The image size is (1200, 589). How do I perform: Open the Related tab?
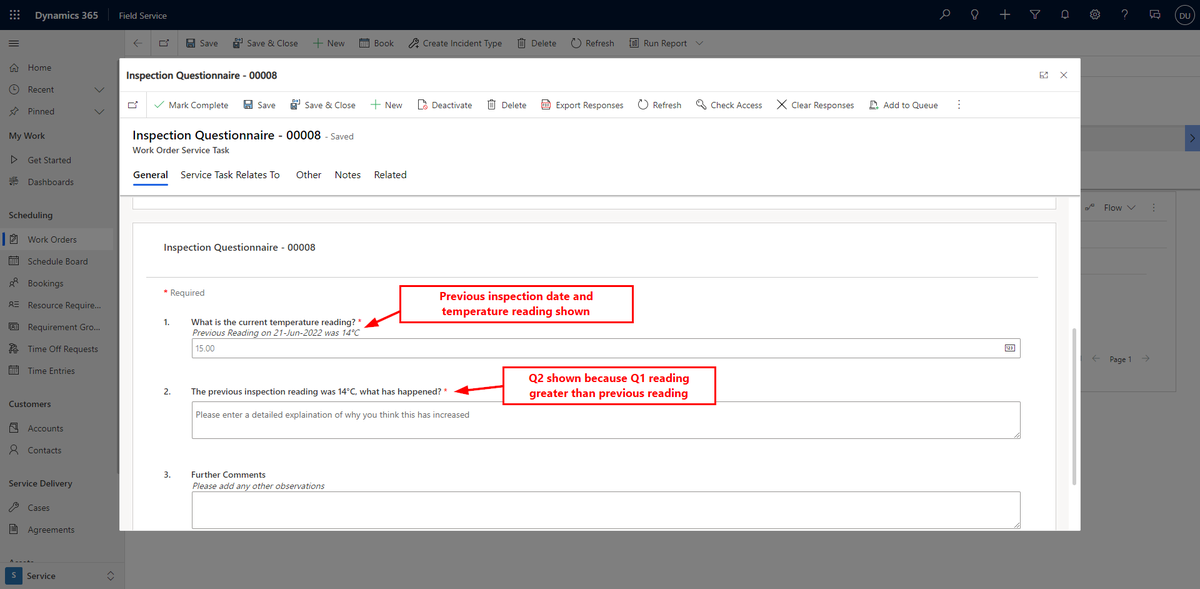[390, 175]
